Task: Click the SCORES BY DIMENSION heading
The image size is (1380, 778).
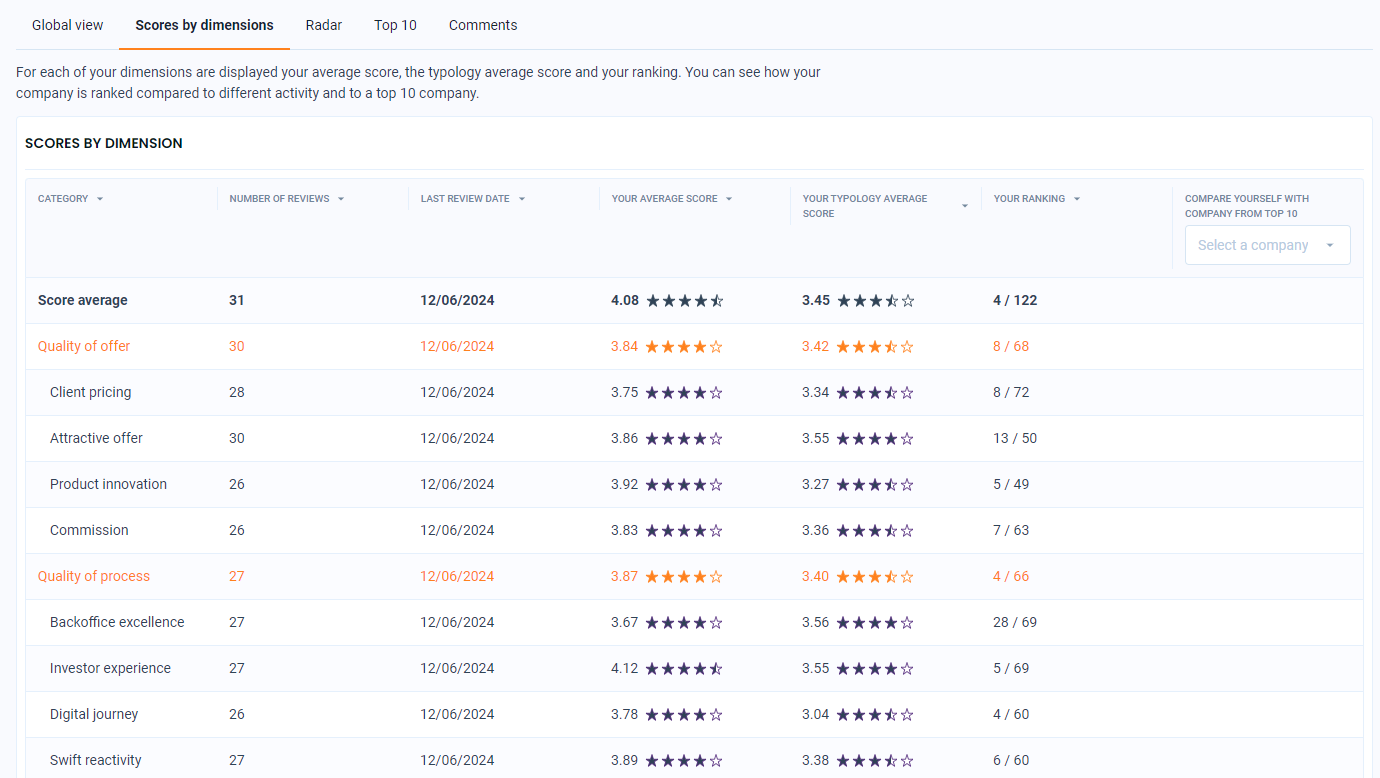Action: [x=104, y=143]
